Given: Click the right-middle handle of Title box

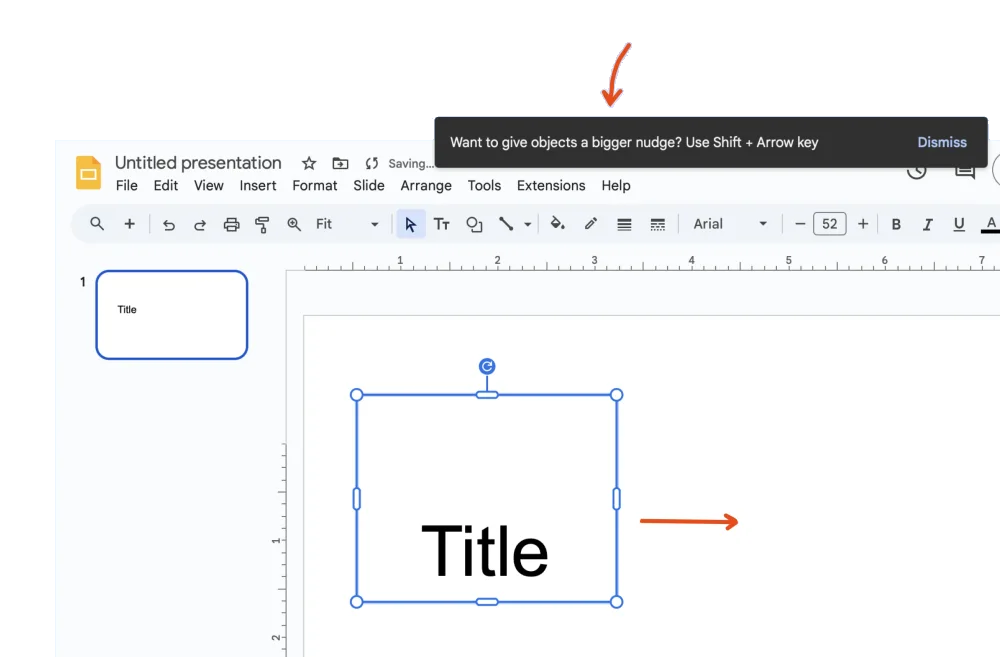Looking at the screenshot, I should click(616, 499).
